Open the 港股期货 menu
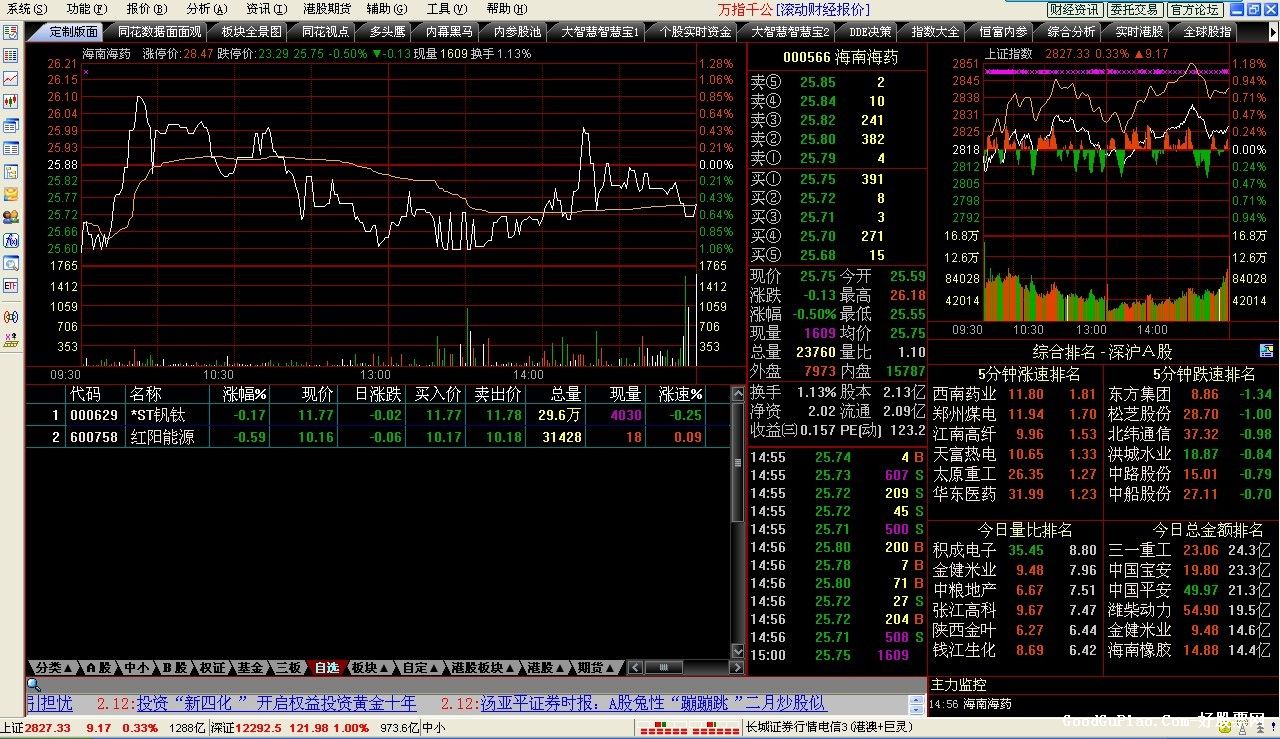 click(327, 8)
